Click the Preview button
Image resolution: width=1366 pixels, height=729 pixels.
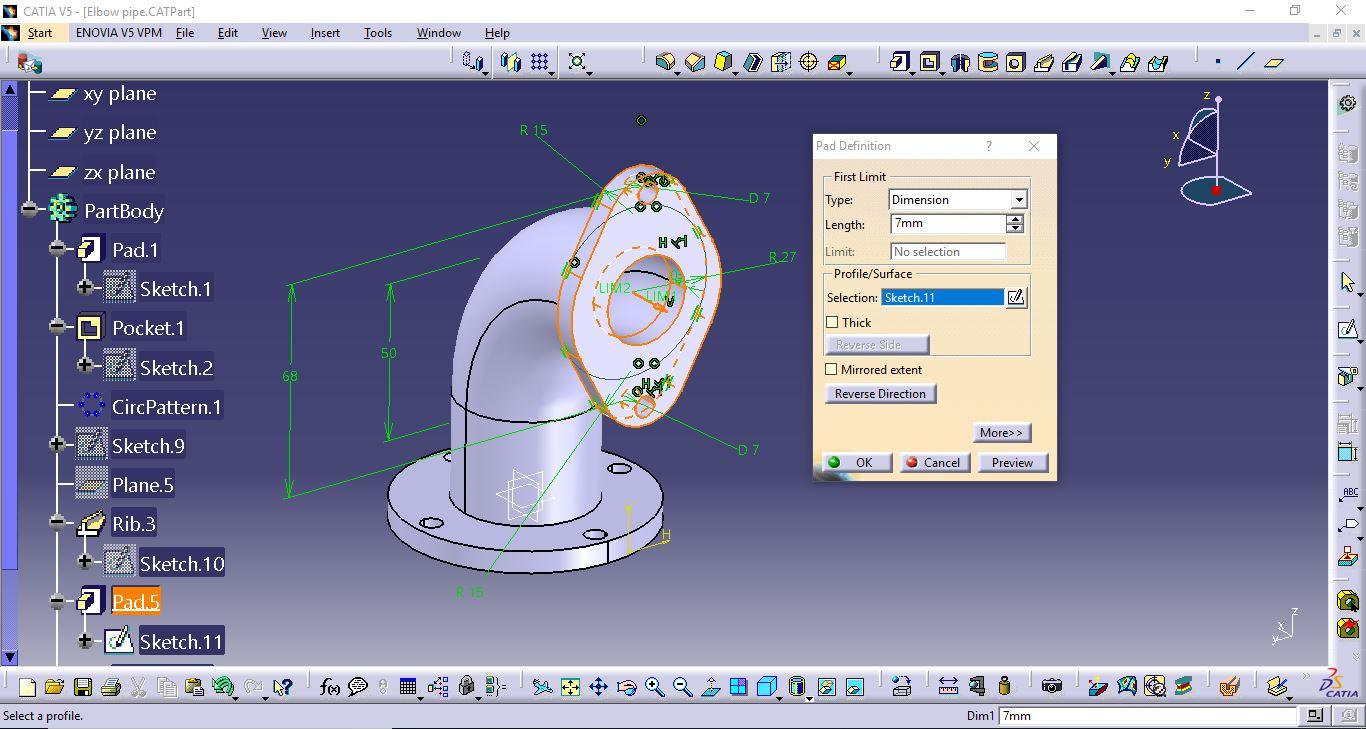point(1012,463)
